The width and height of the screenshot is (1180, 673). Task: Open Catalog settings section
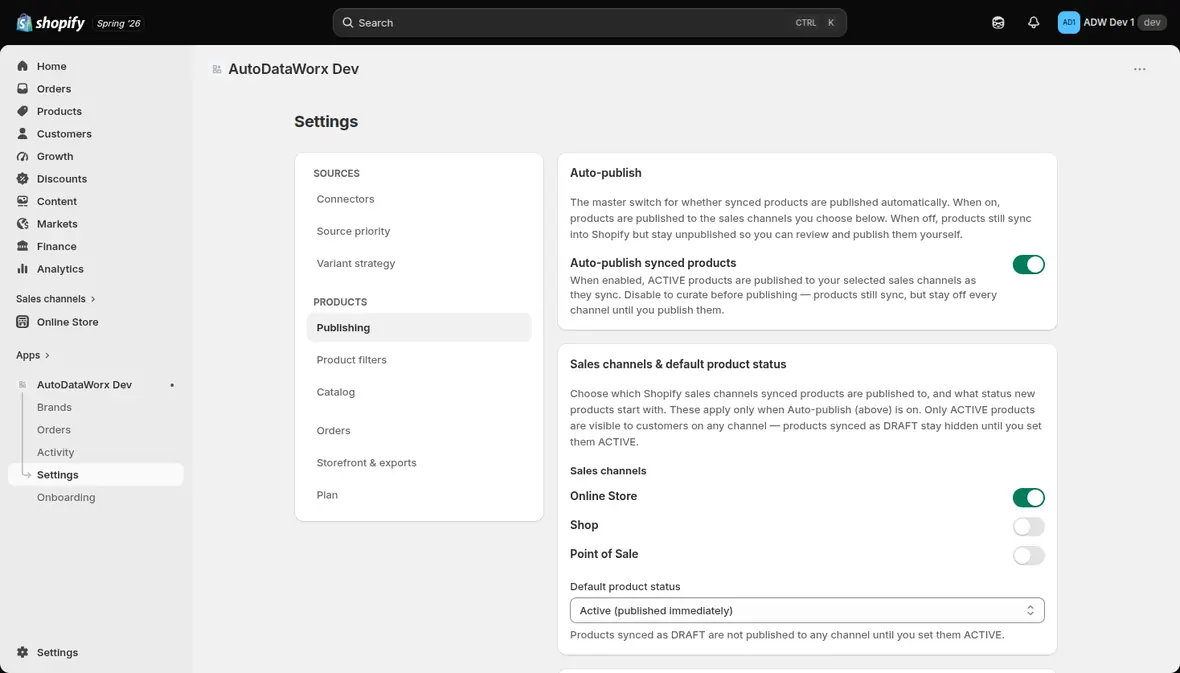pyautogui.click(x=419, y=392)
